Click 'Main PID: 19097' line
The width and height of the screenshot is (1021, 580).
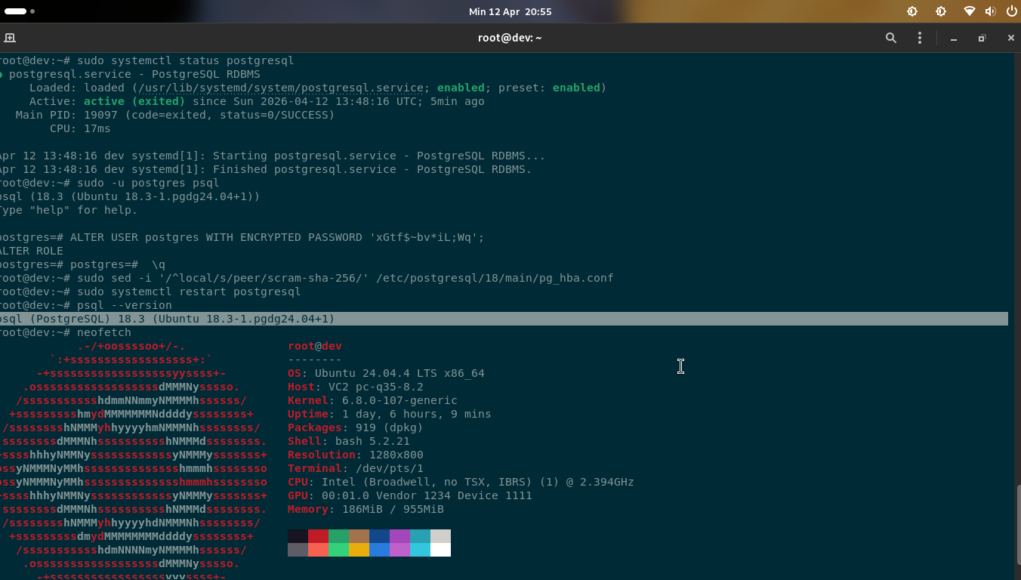[x=175, y=115]
